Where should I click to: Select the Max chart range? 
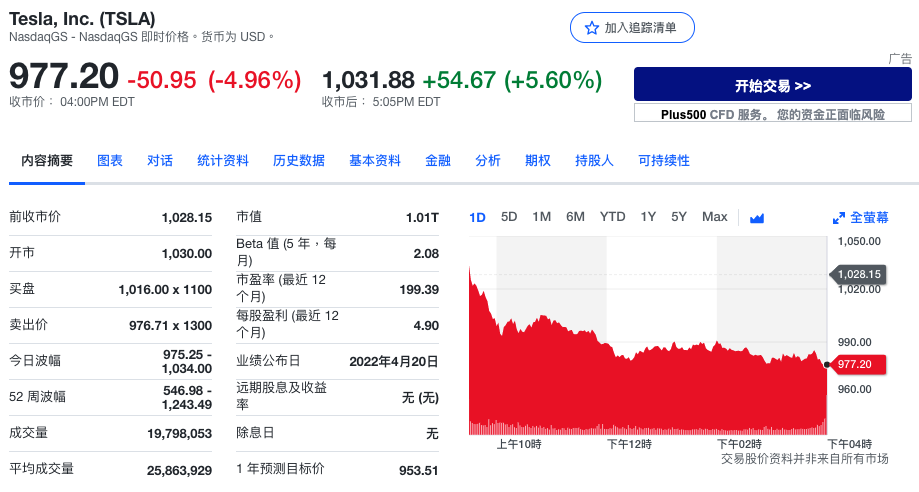(714, 217)
